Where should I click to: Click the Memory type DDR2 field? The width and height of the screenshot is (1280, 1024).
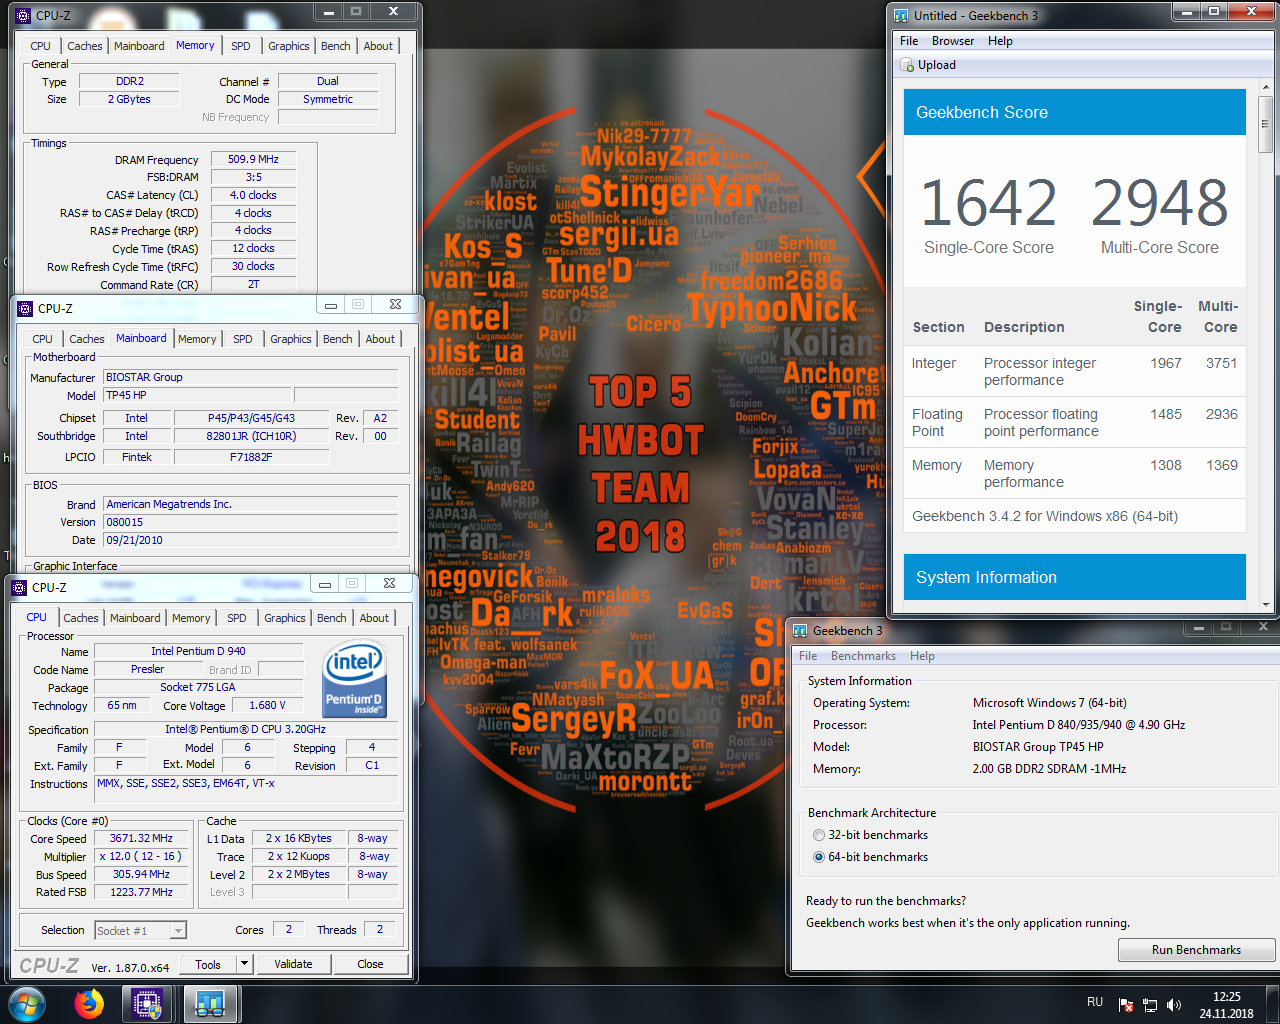[130, 81]
